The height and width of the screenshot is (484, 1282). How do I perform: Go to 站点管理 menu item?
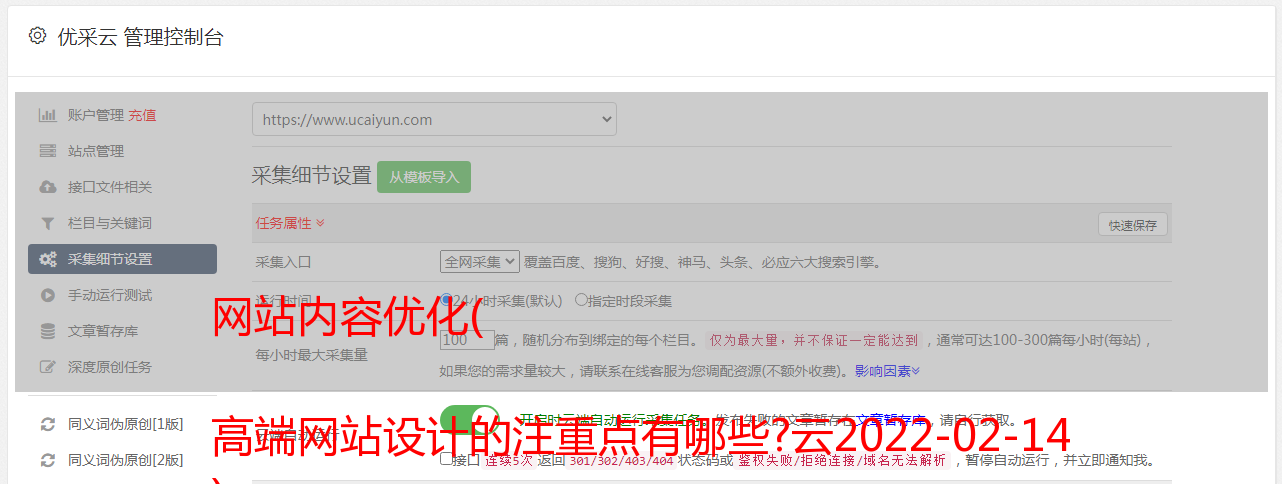click(96, 151)
